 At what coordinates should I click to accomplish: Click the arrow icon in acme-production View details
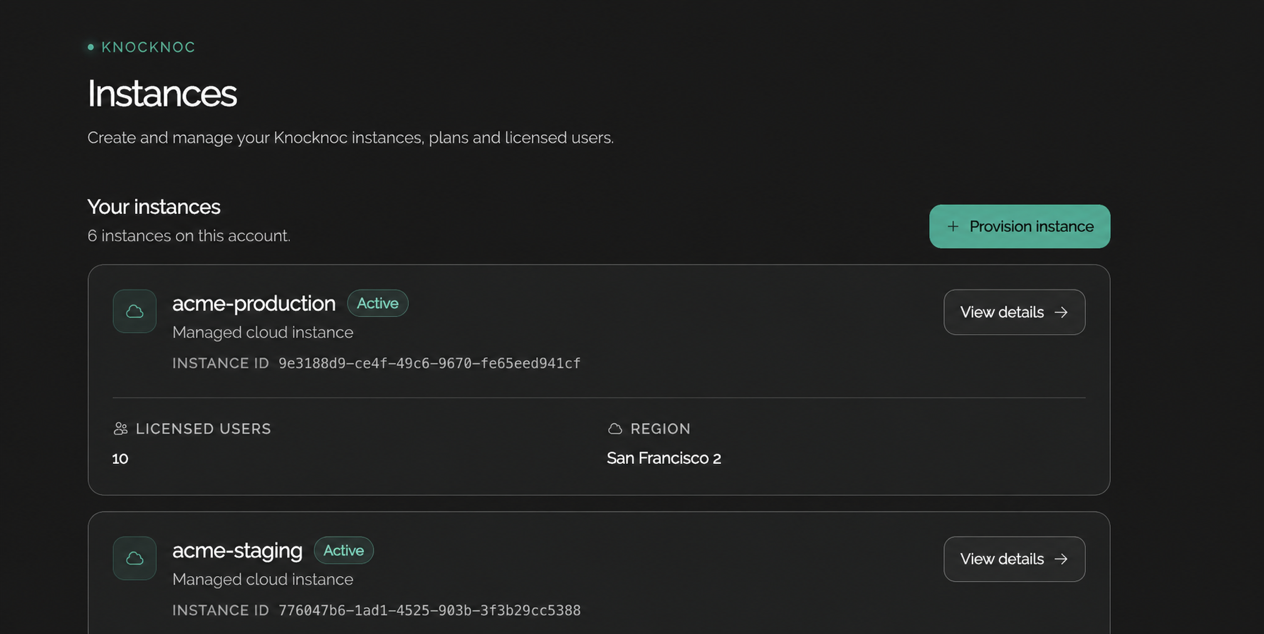point(1061,313)
